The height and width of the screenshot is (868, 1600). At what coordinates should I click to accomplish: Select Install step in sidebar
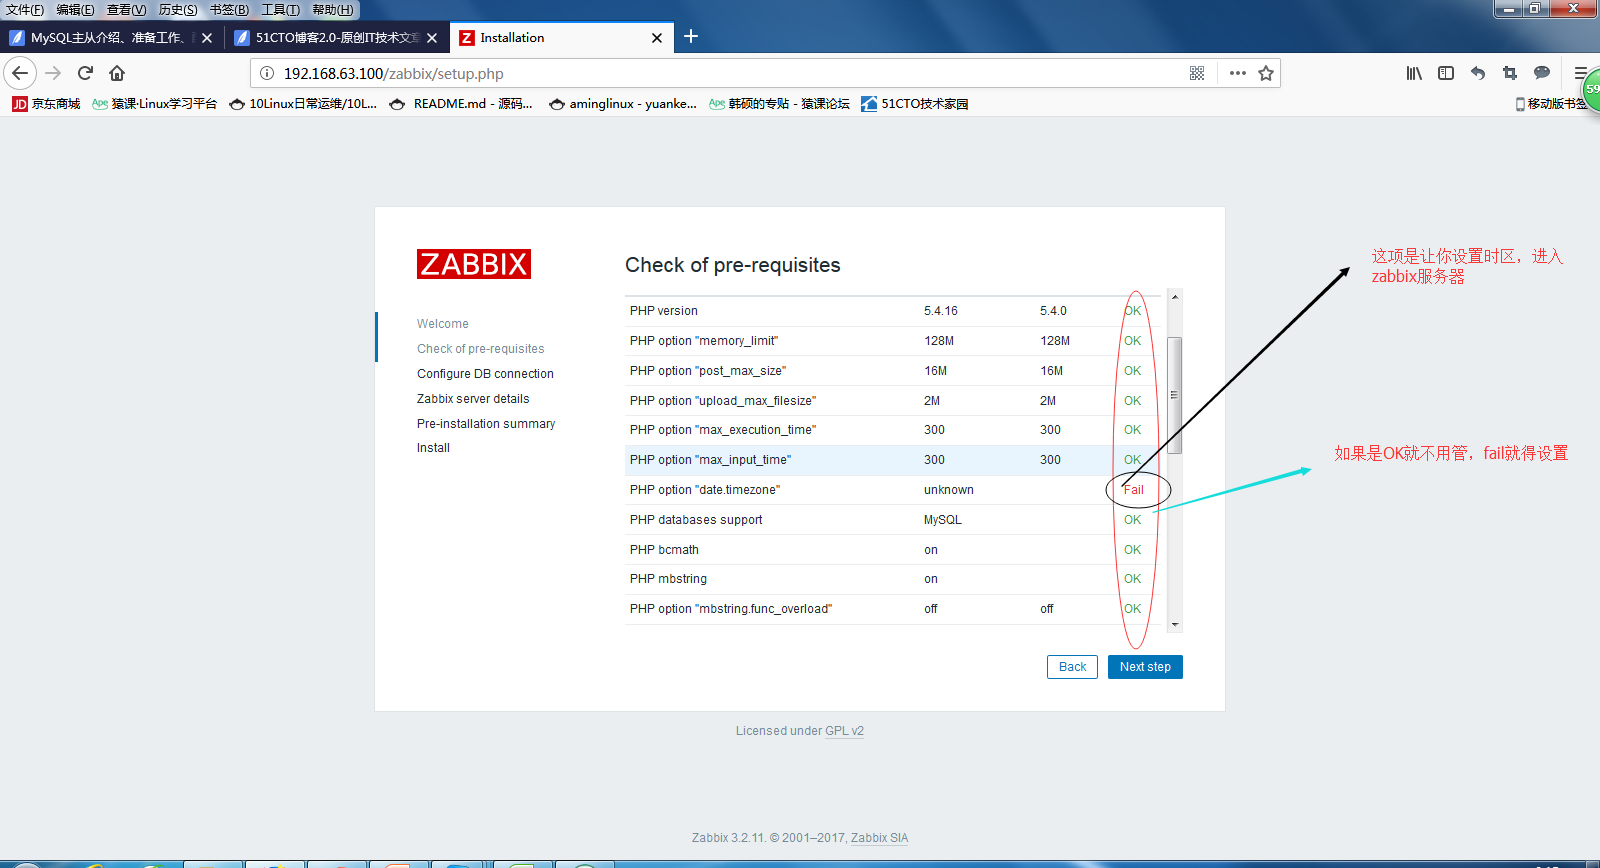[x=433, y=448]
